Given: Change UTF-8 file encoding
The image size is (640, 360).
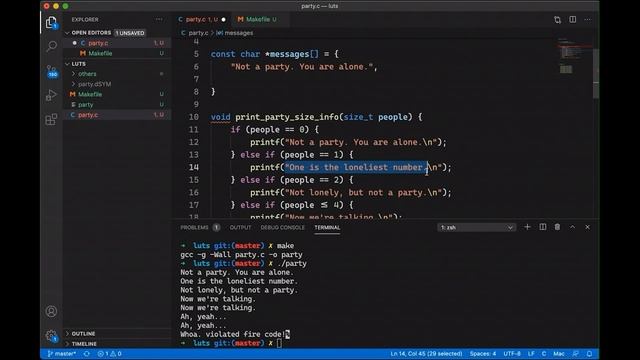Looking at the screenshot, I should [512, 354].
